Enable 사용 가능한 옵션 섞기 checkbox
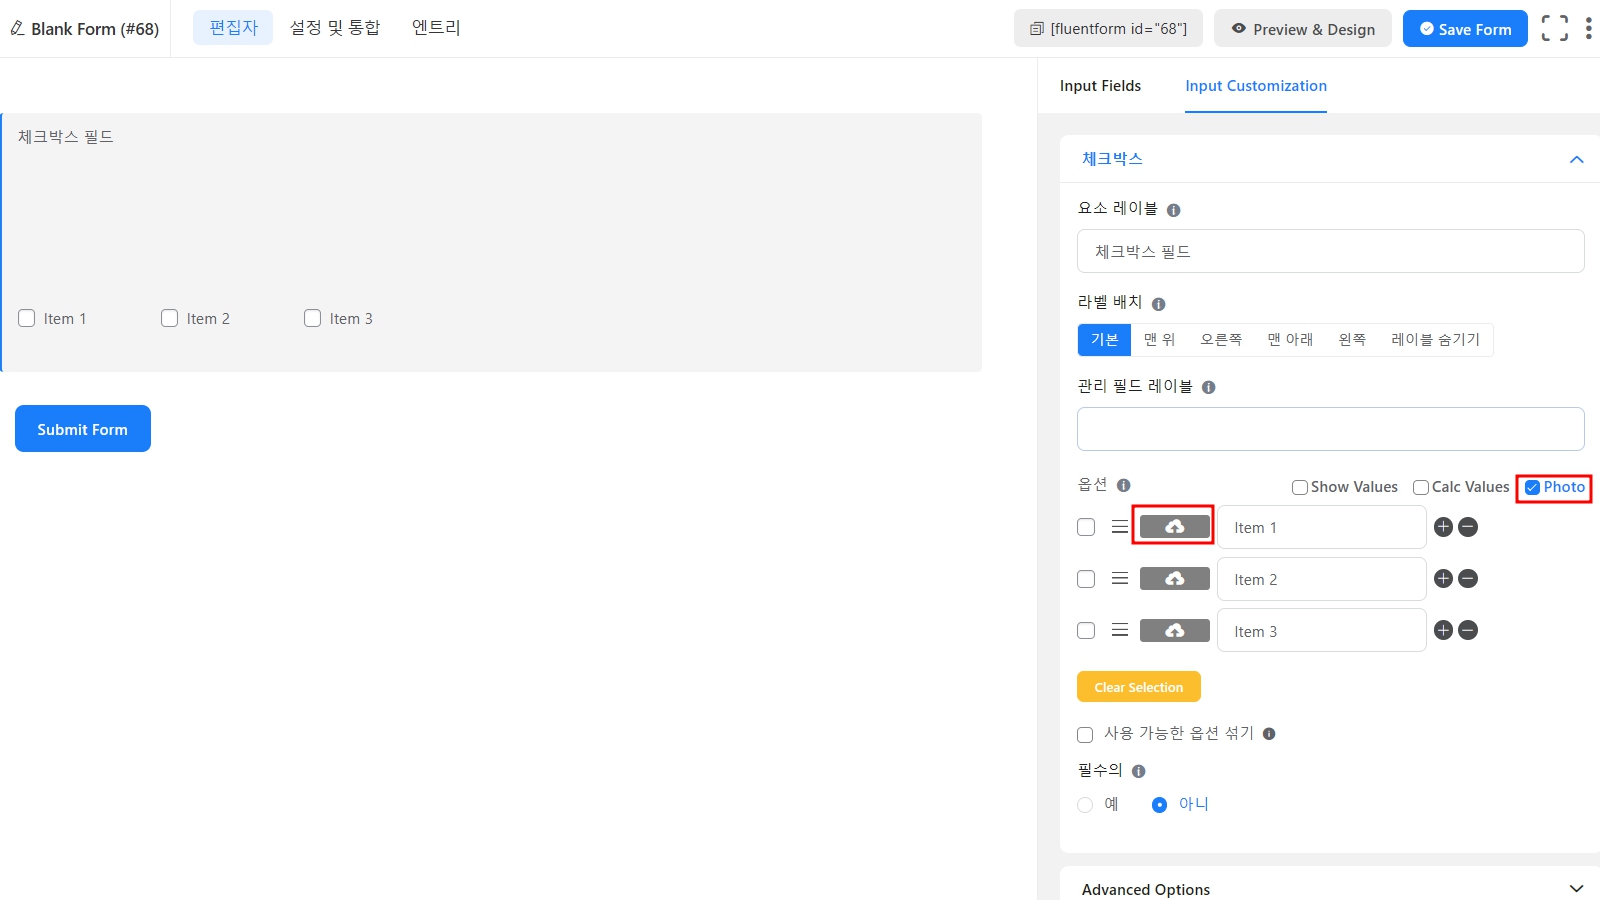Viewport: 1600px width, 900px height. pyautogui.click(x=1085, y=735)
